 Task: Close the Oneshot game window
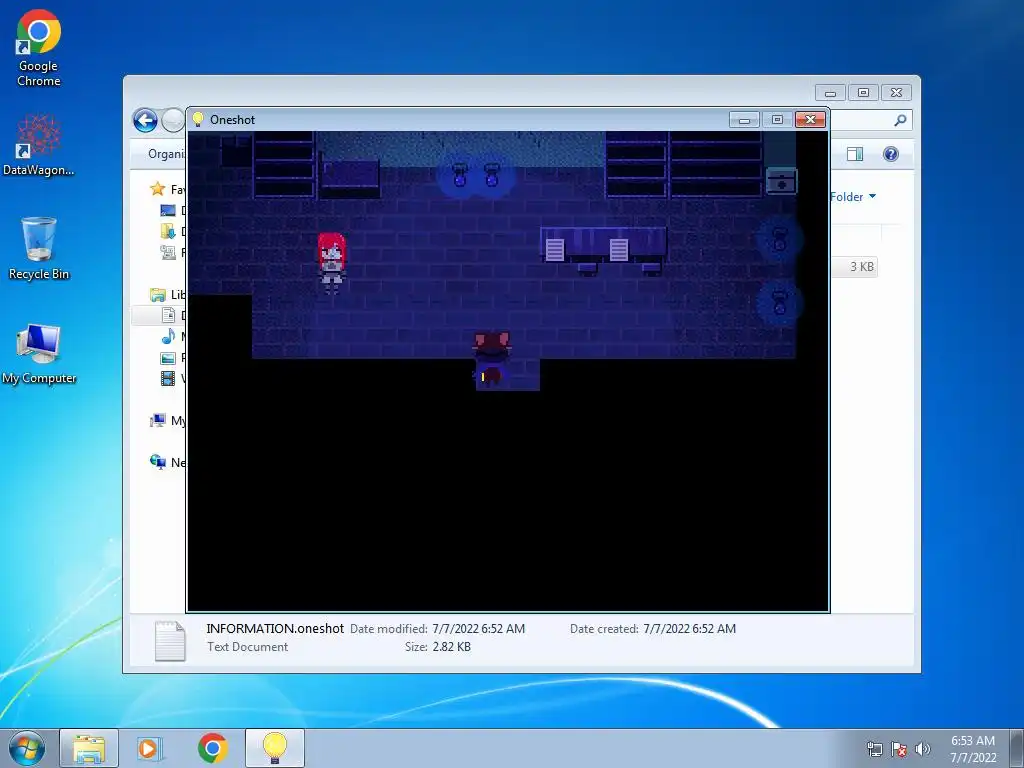(810, 120)
